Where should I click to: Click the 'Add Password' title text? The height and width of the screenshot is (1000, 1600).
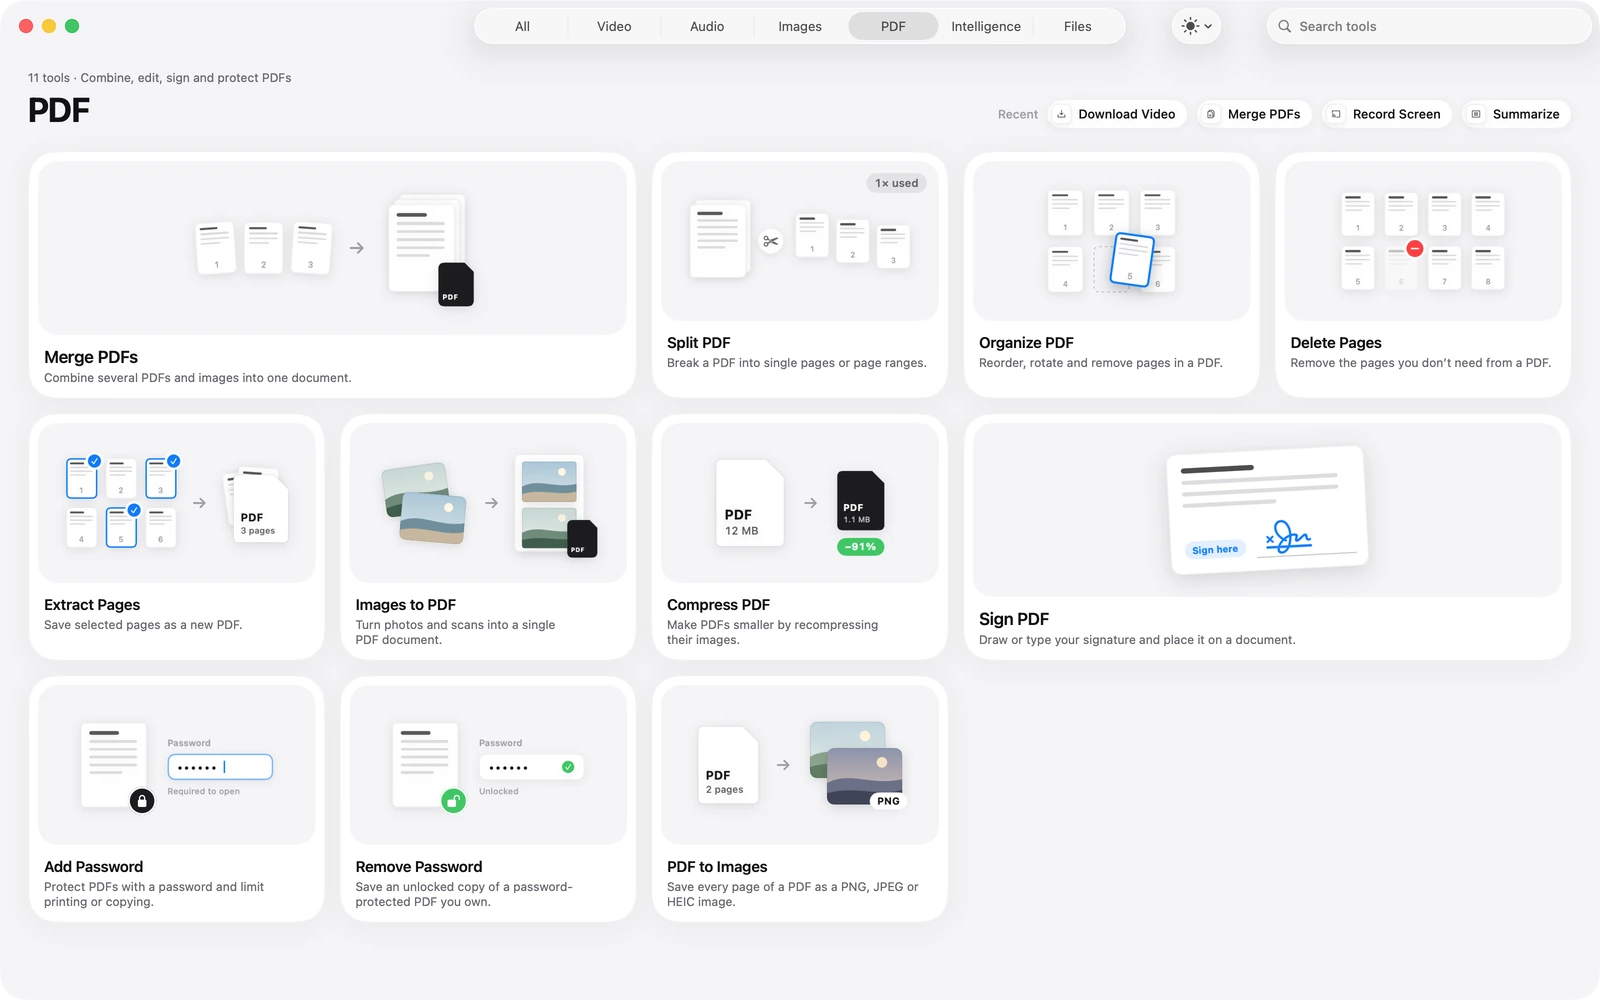pyautogui.click(x=94, y=867)
